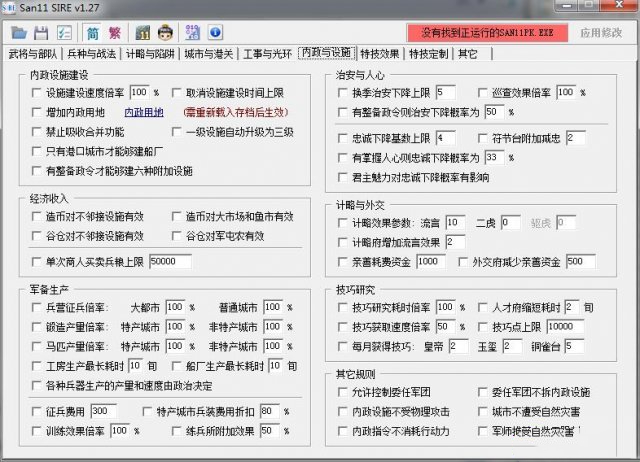The width and height of the screenshot is (640, 462).
Task: Enable 每月获得技巧 checkbox
Action: tap(343, 346)
